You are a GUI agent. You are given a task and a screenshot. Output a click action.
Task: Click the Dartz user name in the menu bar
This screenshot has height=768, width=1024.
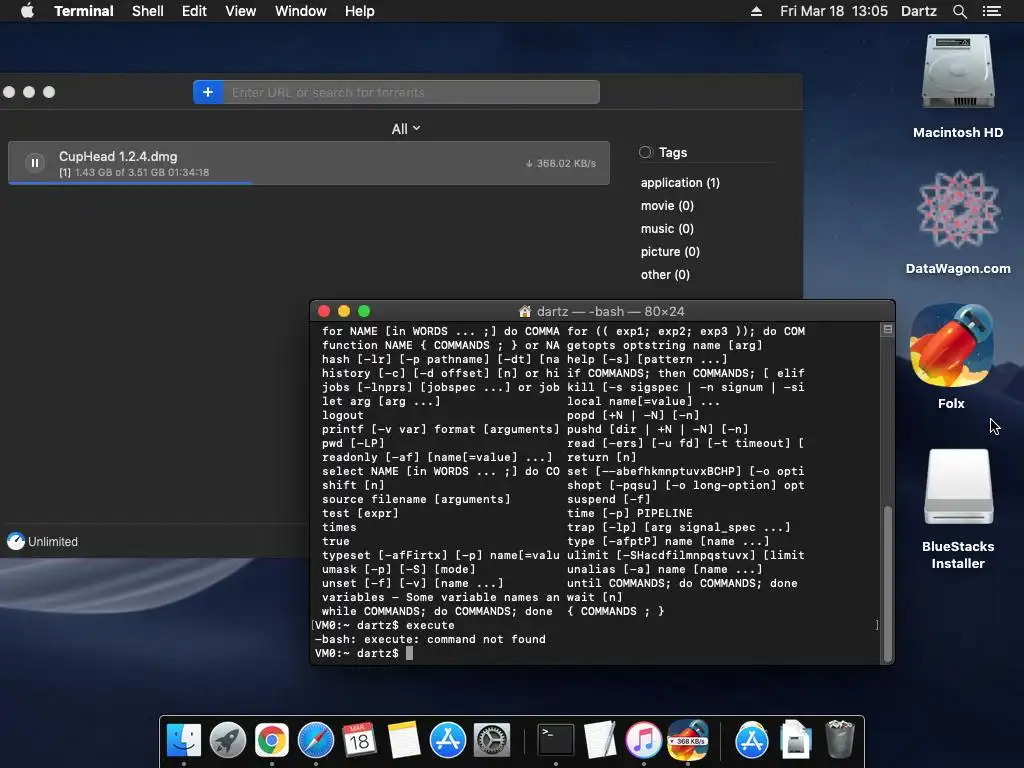[x=918, y=11]
